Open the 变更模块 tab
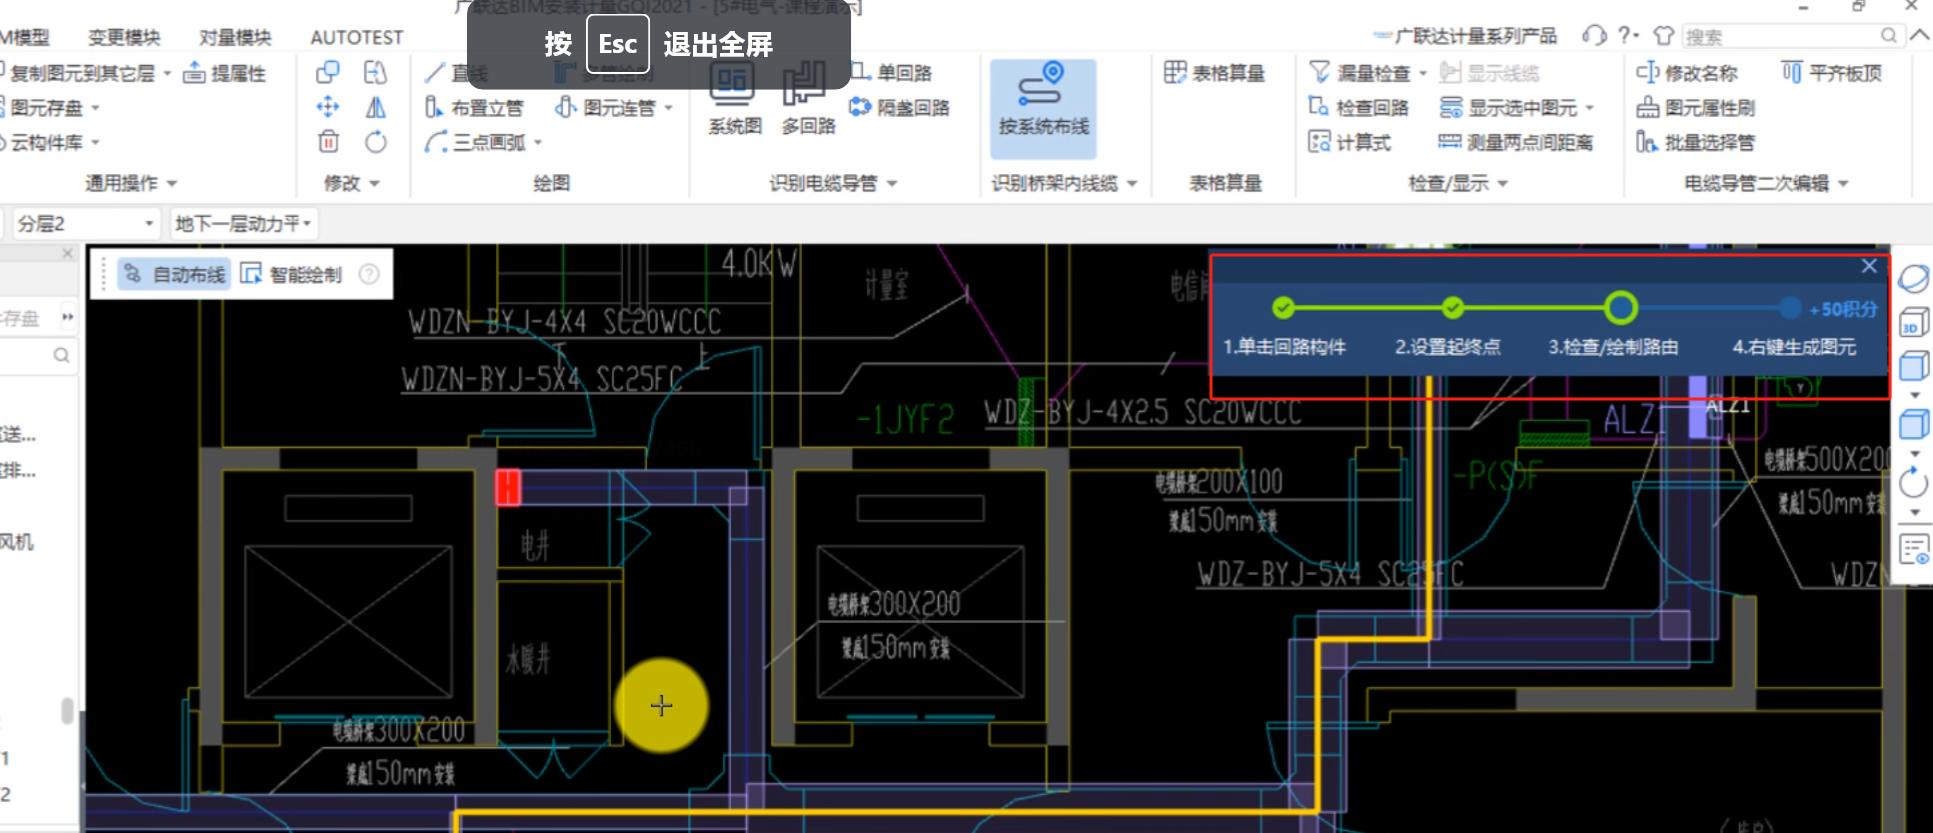1933x833 pixels. tap(124, 37)
